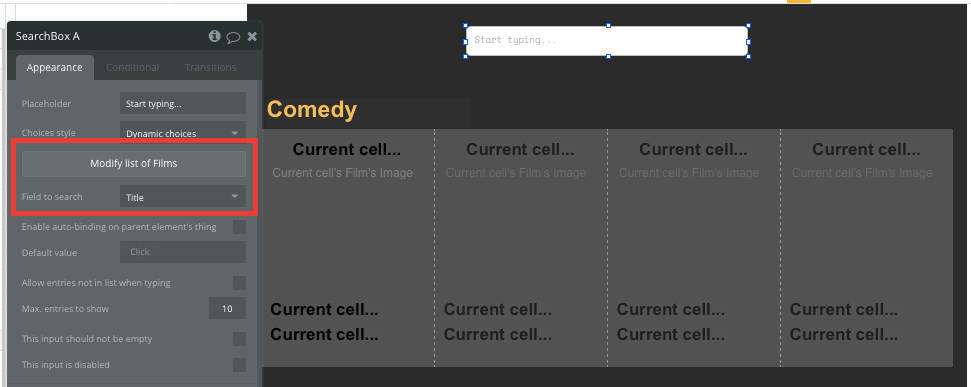Switch to the Conditional tab
This screenshot has width=971, height=387.
[133, 67]
